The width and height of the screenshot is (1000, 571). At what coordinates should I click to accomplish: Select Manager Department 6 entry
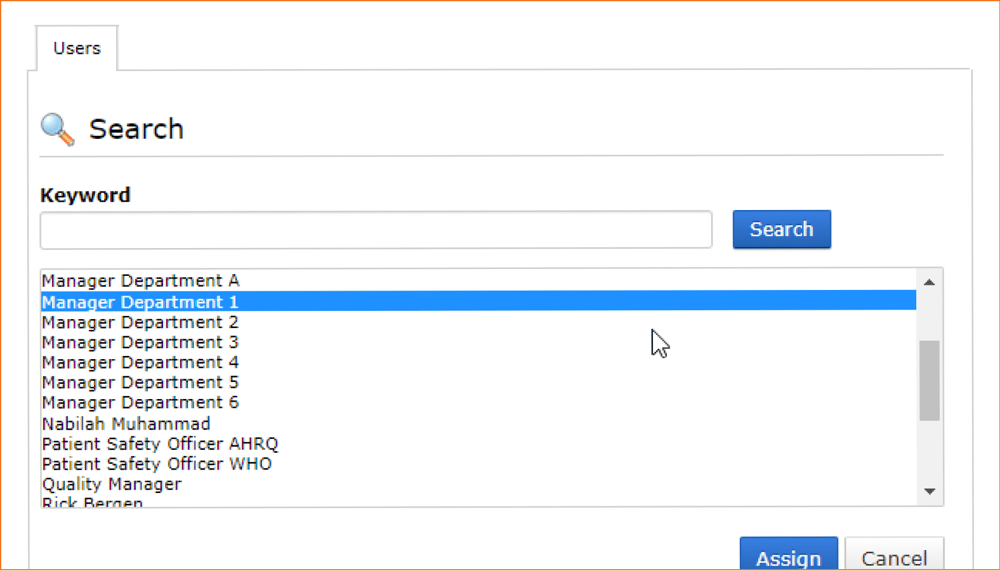coord(478,403)
